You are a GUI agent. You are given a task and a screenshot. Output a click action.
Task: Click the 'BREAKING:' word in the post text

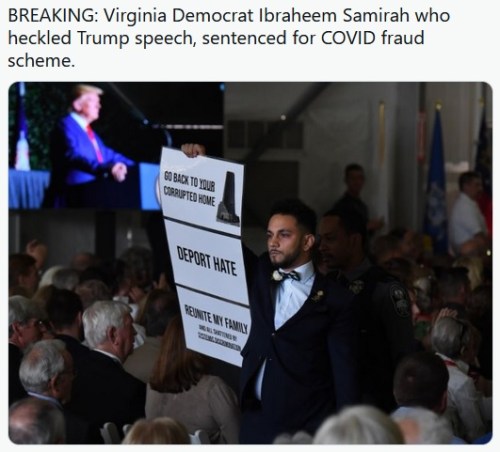coord(53,16)
